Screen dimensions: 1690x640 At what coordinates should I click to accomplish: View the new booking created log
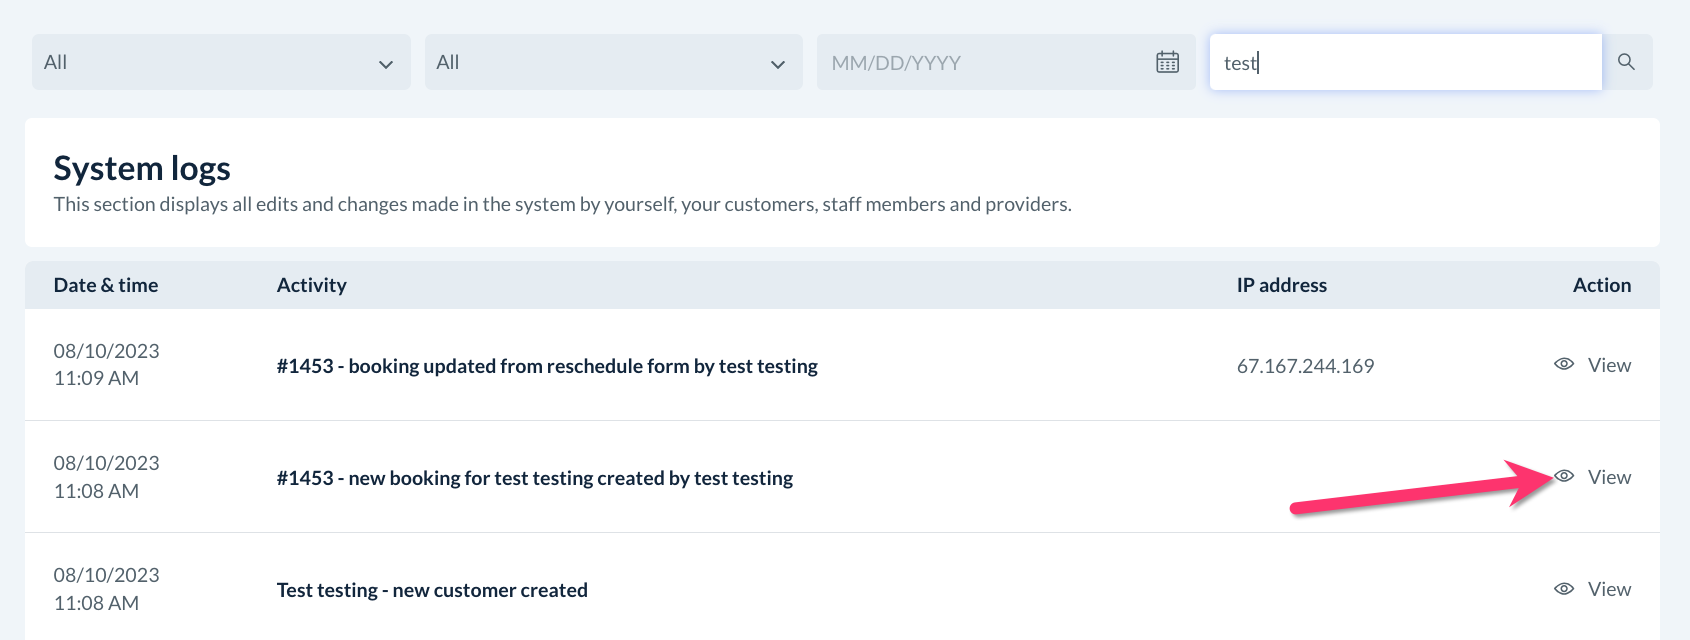click(1609, 477)
